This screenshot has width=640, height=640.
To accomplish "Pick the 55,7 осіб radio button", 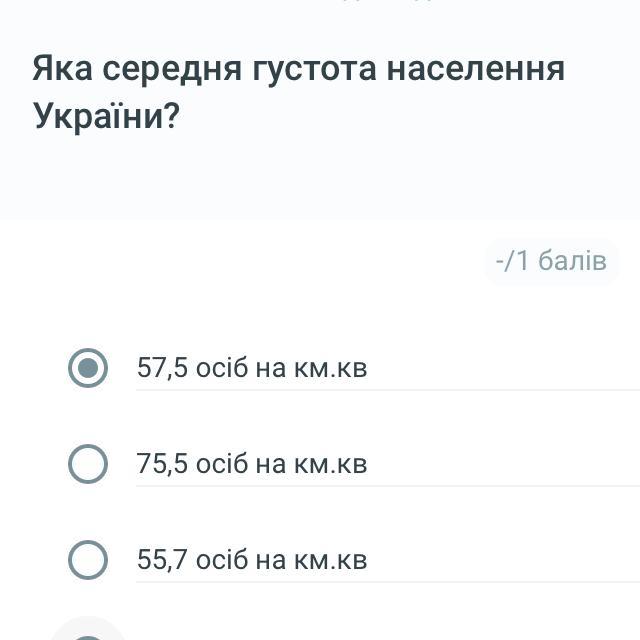I will pos(88,560).
